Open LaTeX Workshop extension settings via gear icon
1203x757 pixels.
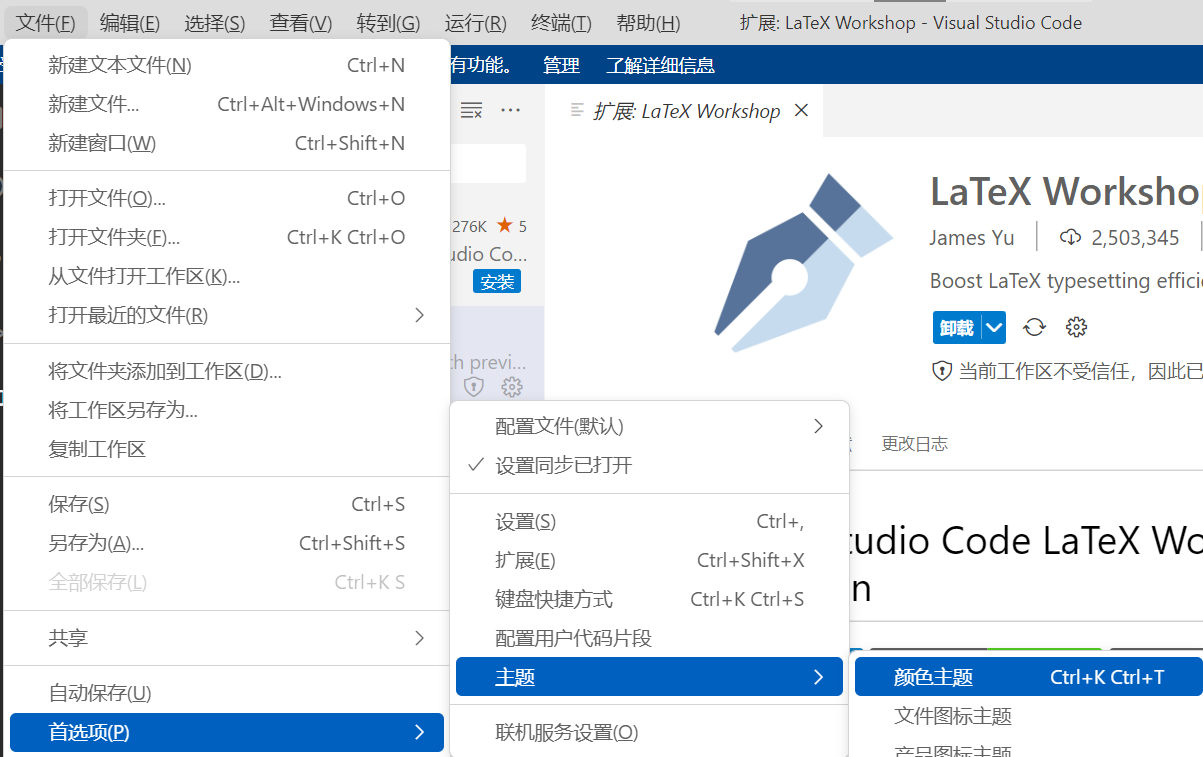click(x=1075, y=327)
